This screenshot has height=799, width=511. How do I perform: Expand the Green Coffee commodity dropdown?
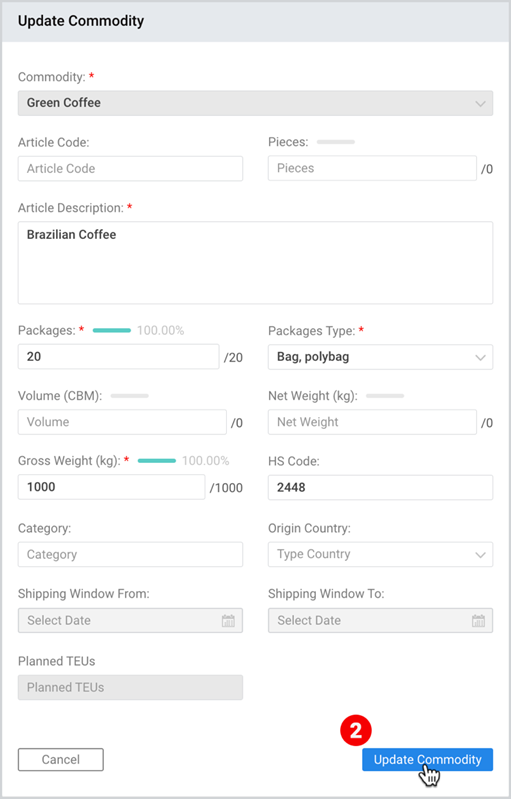(255, 103)
